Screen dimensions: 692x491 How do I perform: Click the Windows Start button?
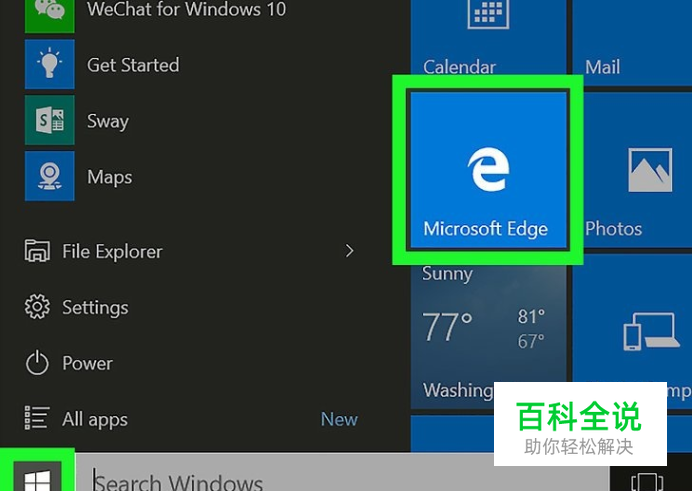[37, 477]
